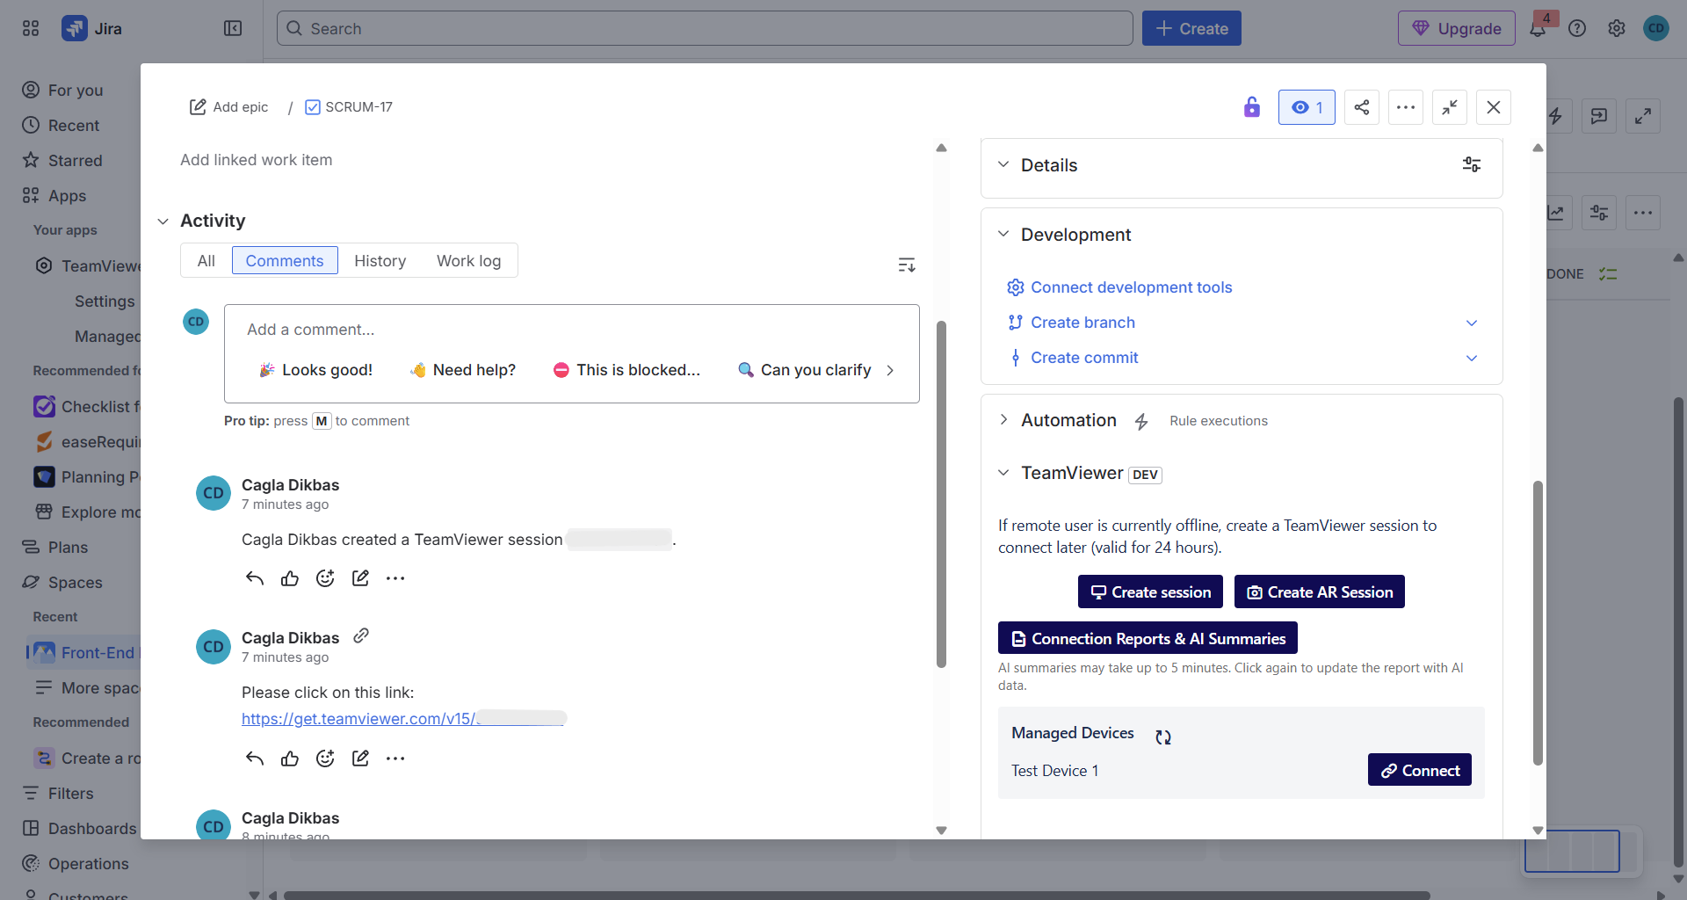Open the settings gear in top bar
Screen dimensions: 1687x900
1617,28
